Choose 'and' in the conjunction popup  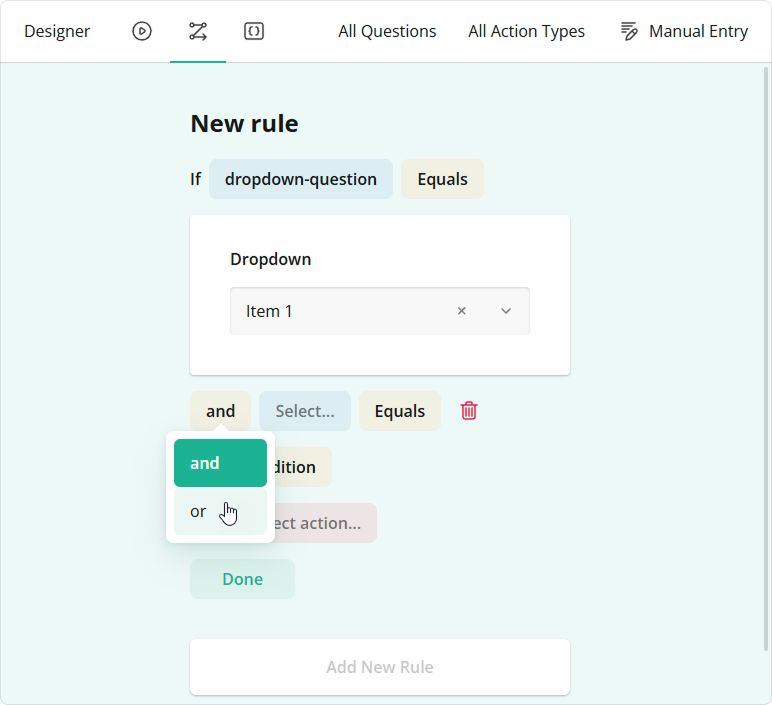coord(220,463)
